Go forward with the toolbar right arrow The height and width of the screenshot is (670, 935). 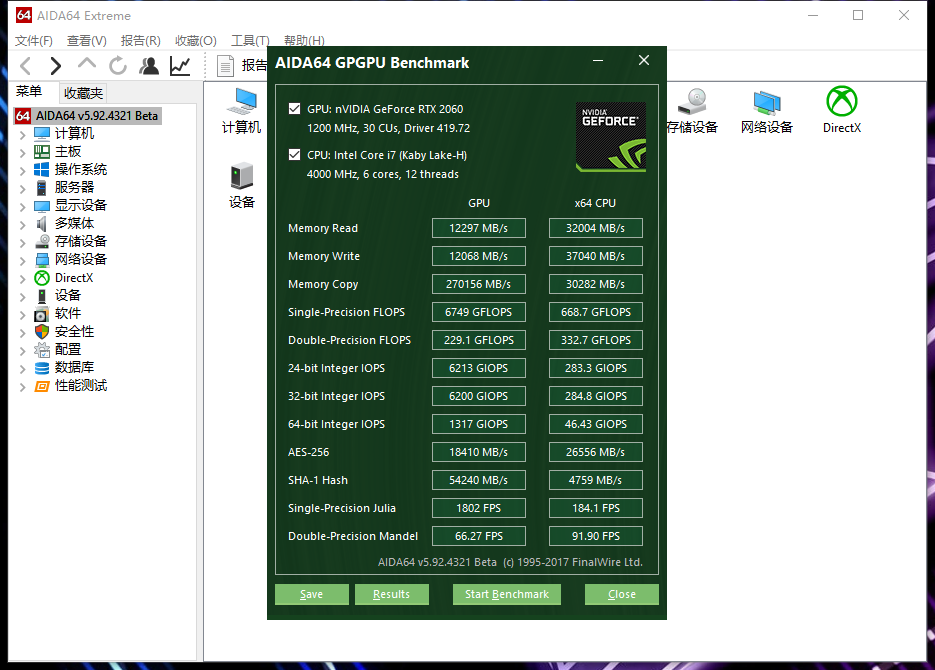55,66
